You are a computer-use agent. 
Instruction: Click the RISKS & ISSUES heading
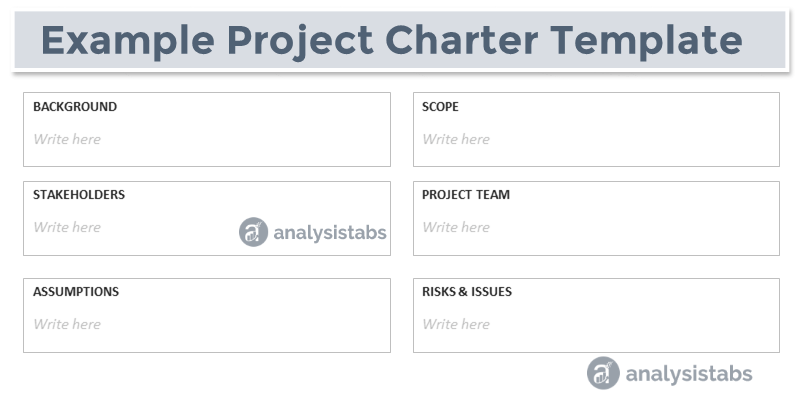(x=467, y=292)
